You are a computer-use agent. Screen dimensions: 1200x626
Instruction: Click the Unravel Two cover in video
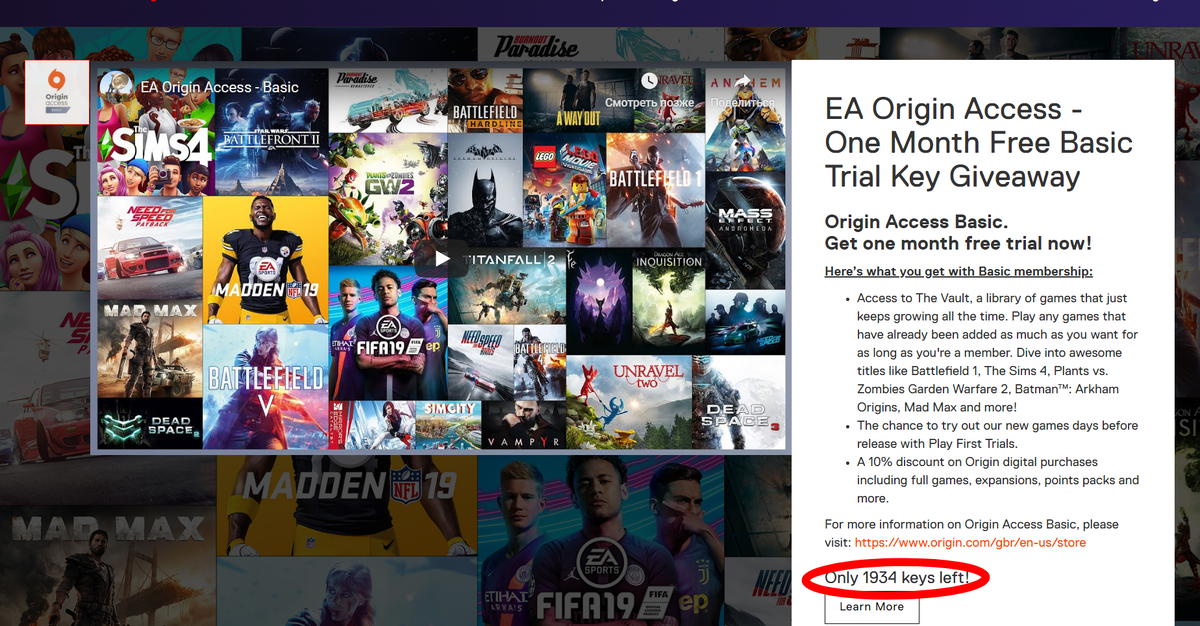(626, 403)
